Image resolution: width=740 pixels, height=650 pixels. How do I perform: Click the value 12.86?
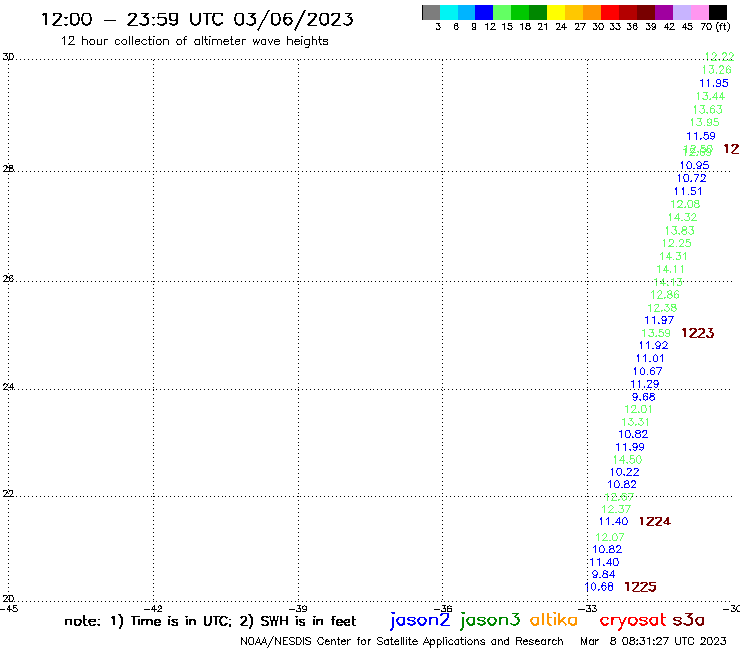pyautogui.click(x=665, y=295)
